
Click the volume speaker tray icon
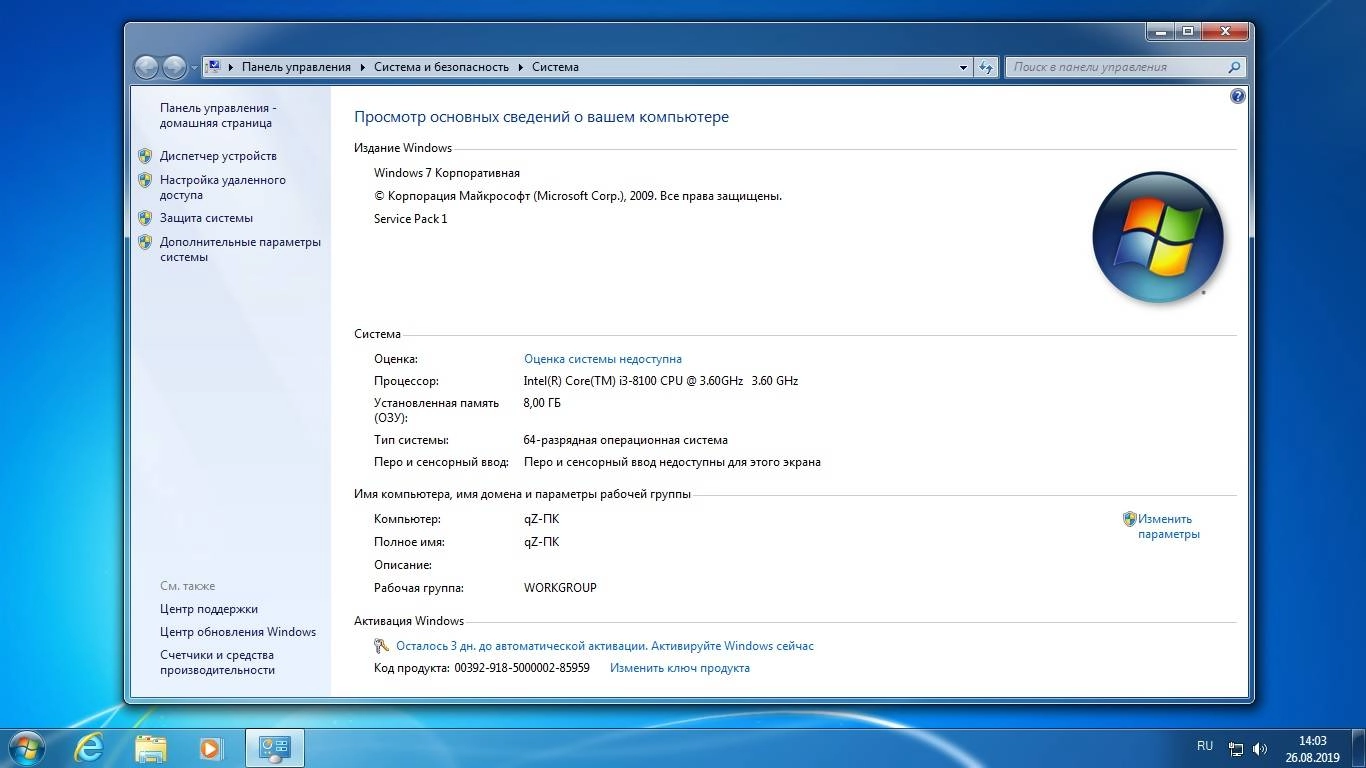(1260, 748)
